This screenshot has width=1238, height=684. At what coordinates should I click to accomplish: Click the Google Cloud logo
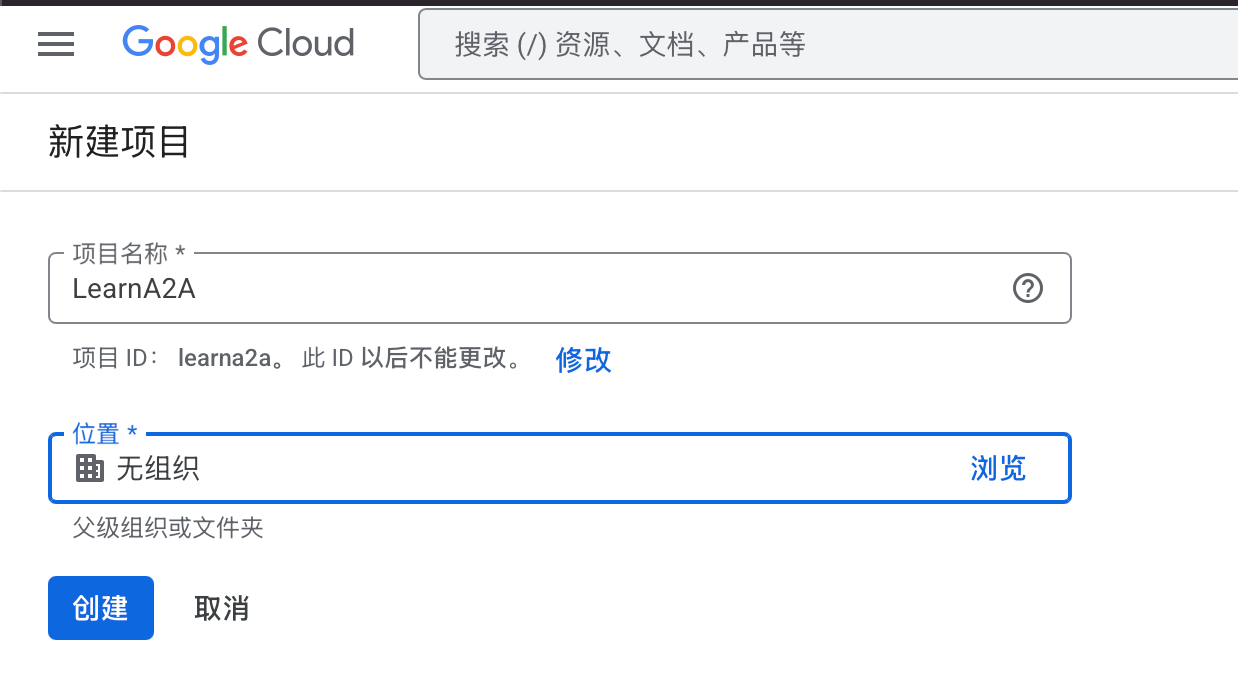coord(238,44)
